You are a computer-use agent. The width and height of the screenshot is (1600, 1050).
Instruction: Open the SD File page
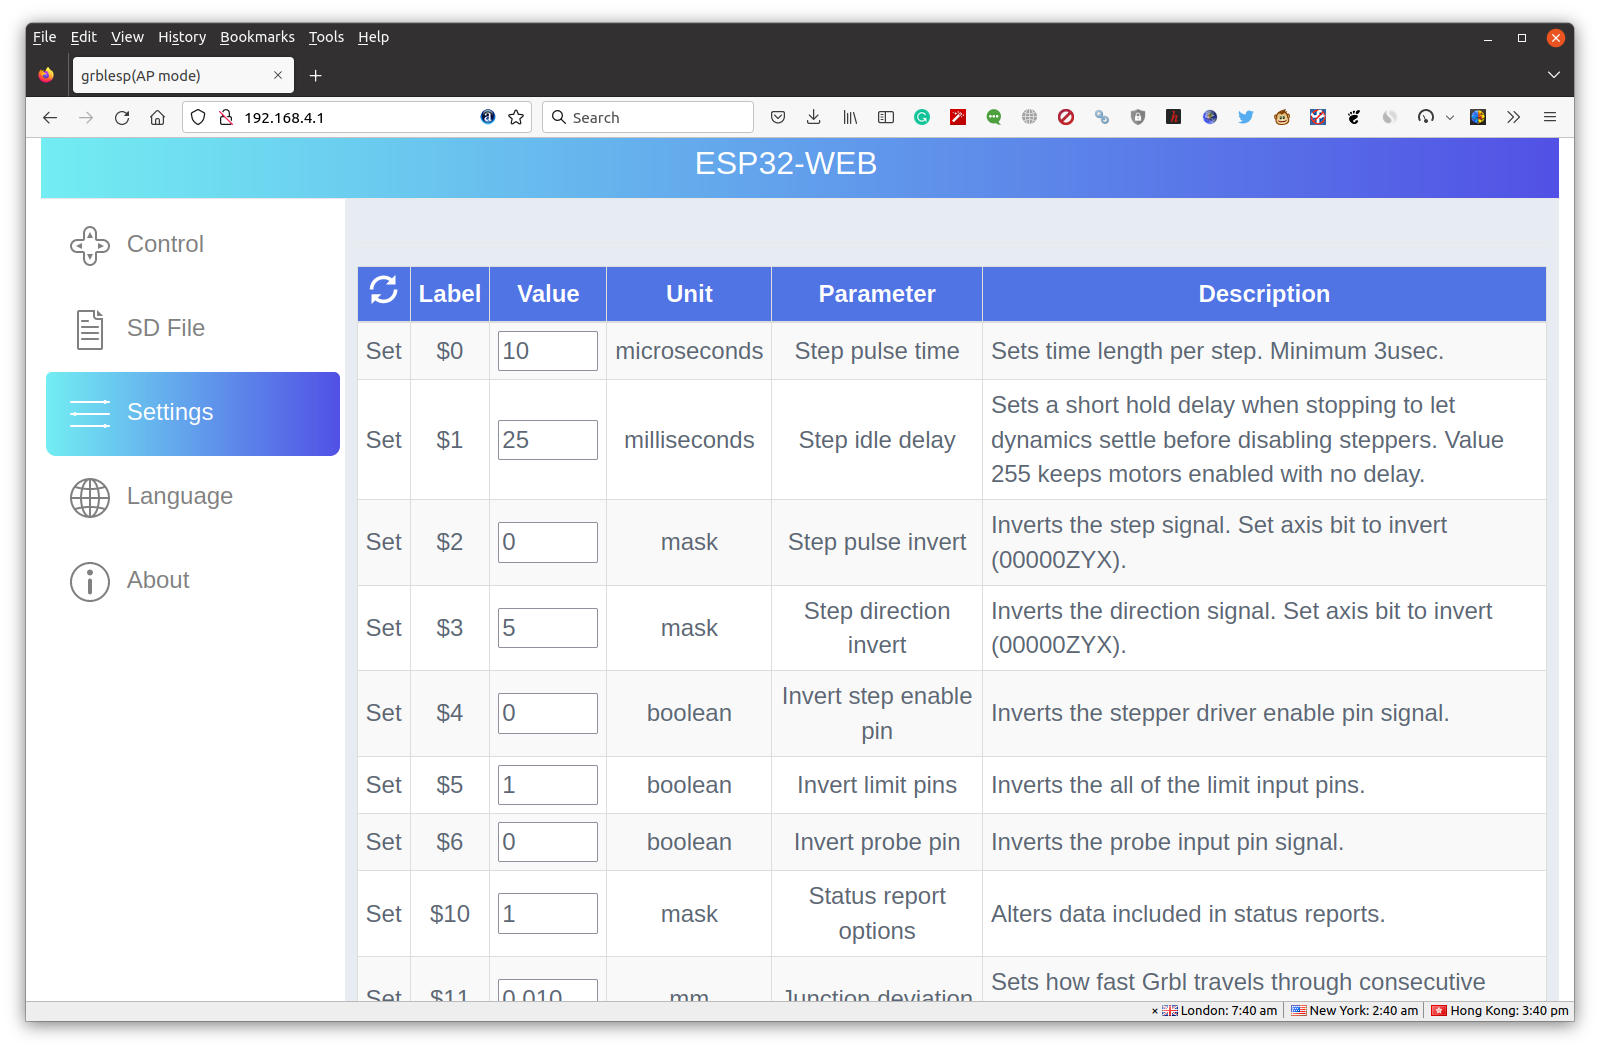pyautogui.click(x=193, y=329)
